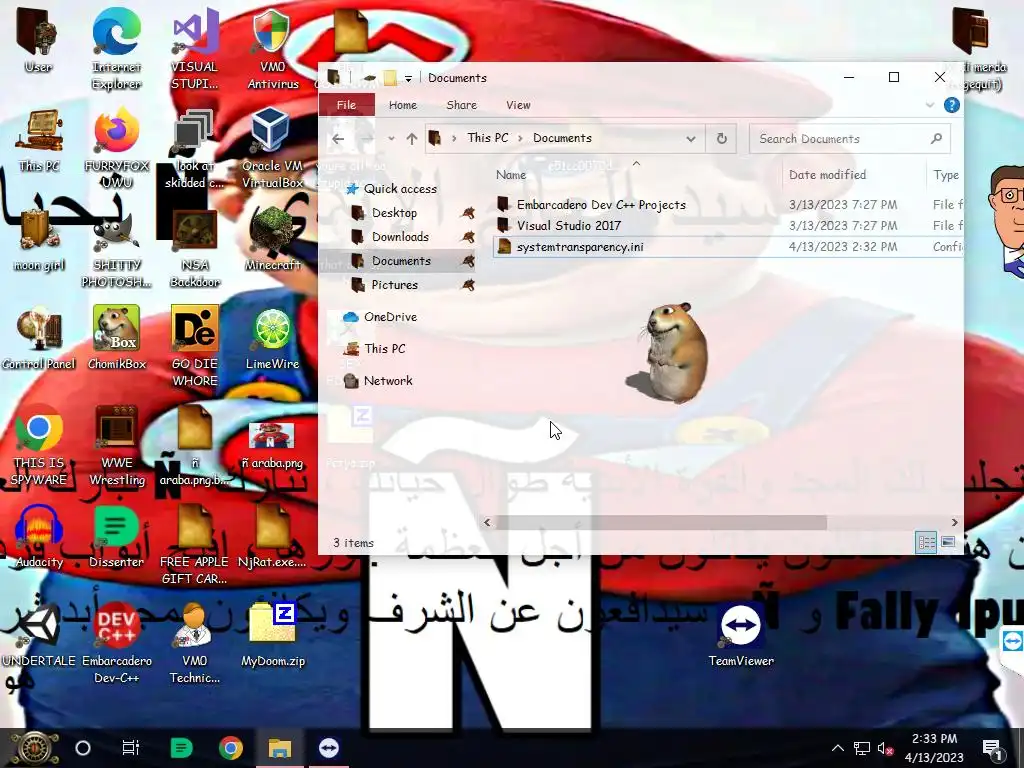The image size is (1024, 768).
Task: Select OneDrive in navigation pane
Action: point(390,317)
